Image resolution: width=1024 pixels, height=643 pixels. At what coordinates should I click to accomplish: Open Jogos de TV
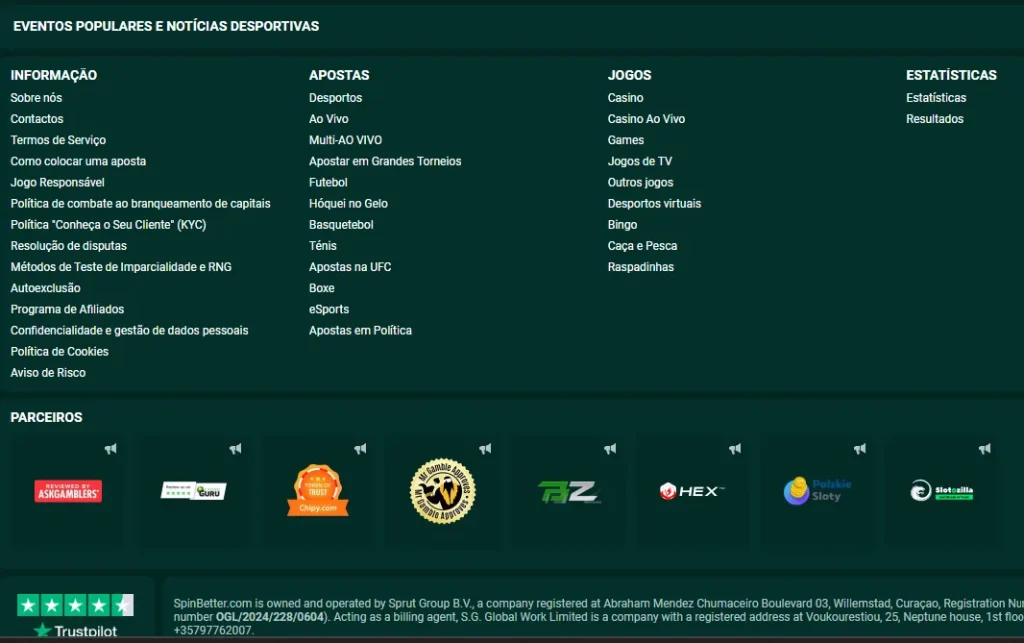pyautogui.click(x=640, y=161)
